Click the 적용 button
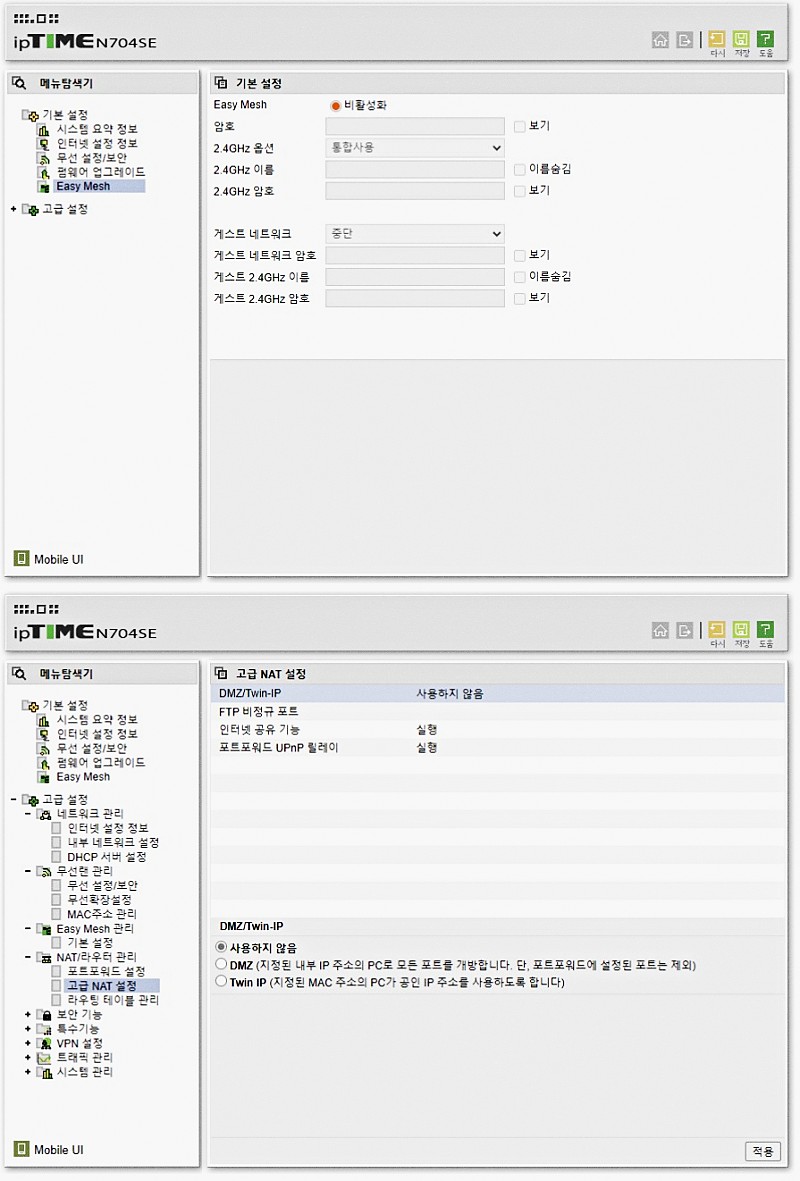This screenshot has width=800, height=1181. (x=762, y=1151)
